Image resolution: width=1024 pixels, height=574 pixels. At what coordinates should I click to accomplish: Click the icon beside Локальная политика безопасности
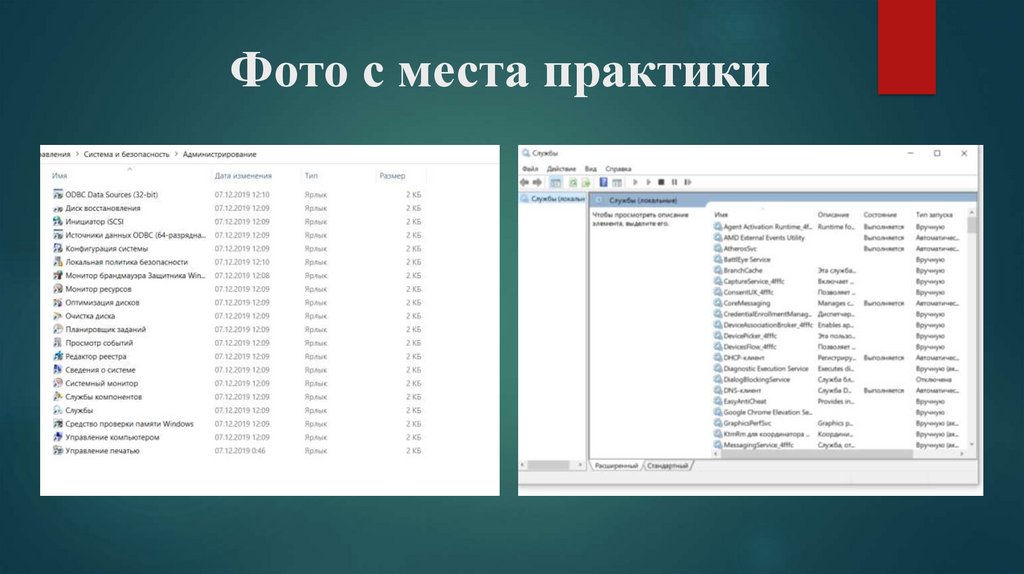58,262
